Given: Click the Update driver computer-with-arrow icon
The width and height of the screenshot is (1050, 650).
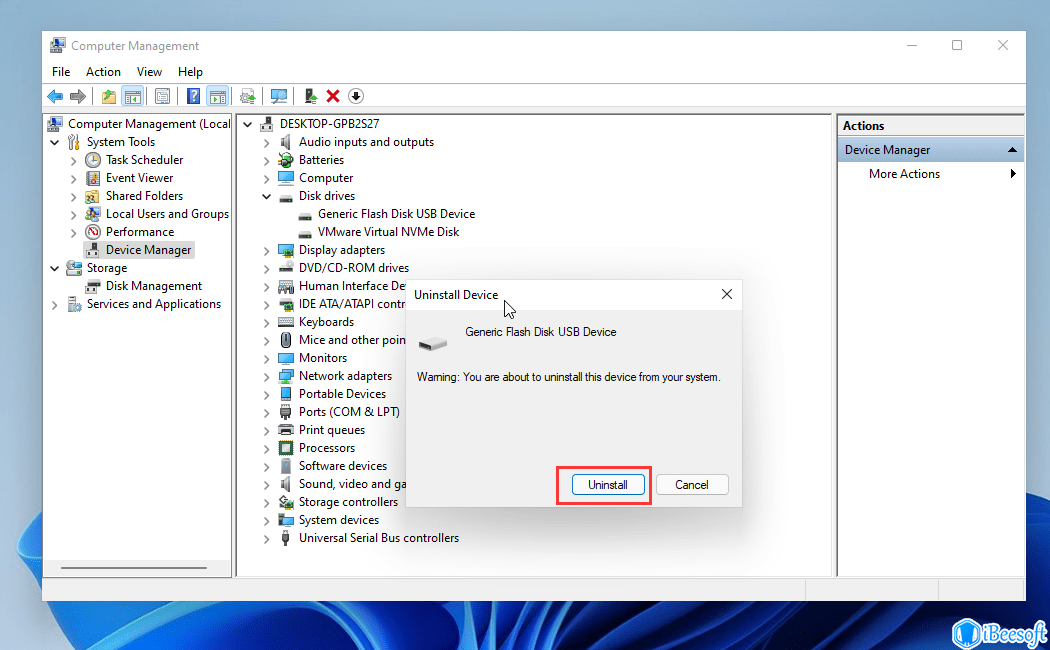Looking at the screenshot, I should tap(311, 96).
